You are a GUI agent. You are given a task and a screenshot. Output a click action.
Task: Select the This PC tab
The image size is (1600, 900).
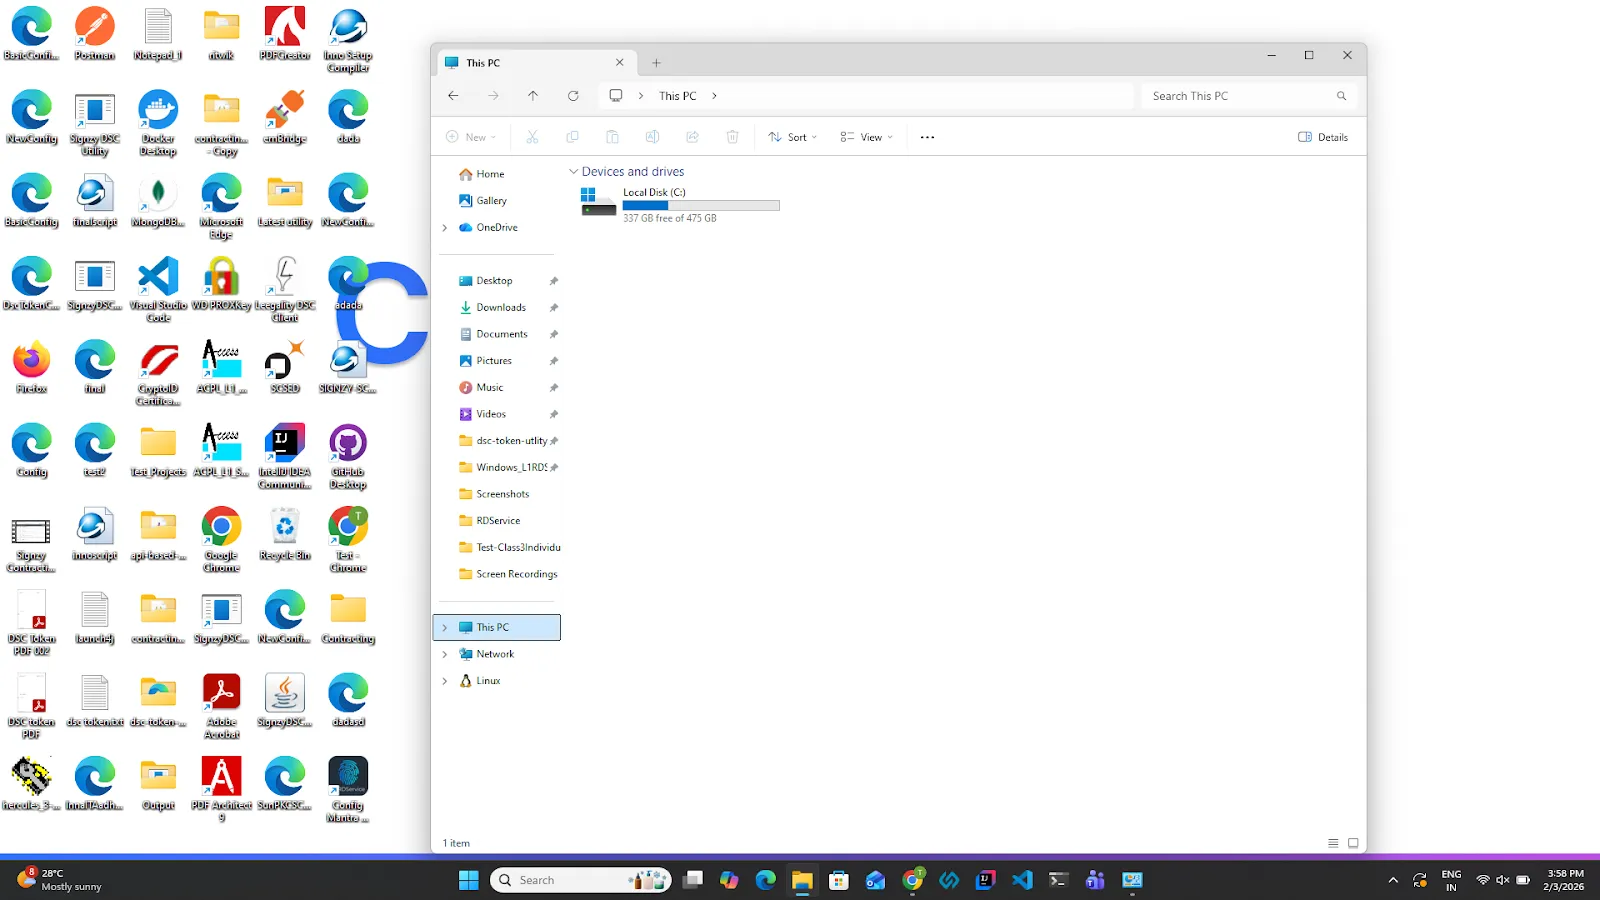click(535, 62)
